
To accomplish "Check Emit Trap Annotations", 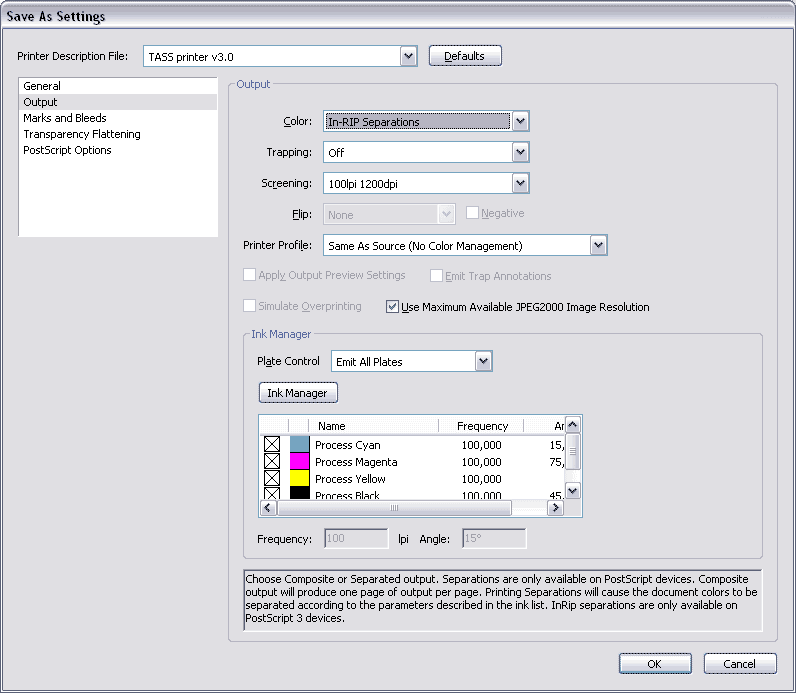I will click(436, 276).
